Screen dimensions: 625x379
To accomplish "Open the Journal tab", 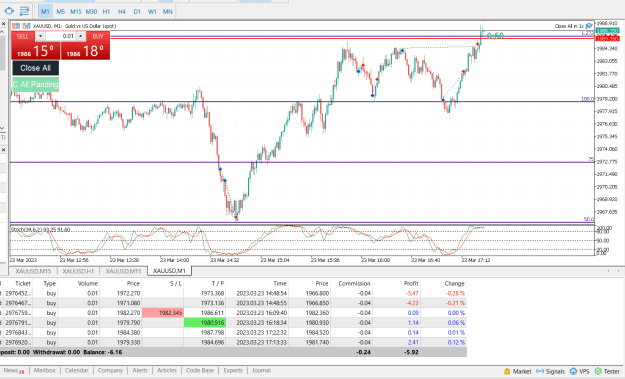I will point(261,371).
